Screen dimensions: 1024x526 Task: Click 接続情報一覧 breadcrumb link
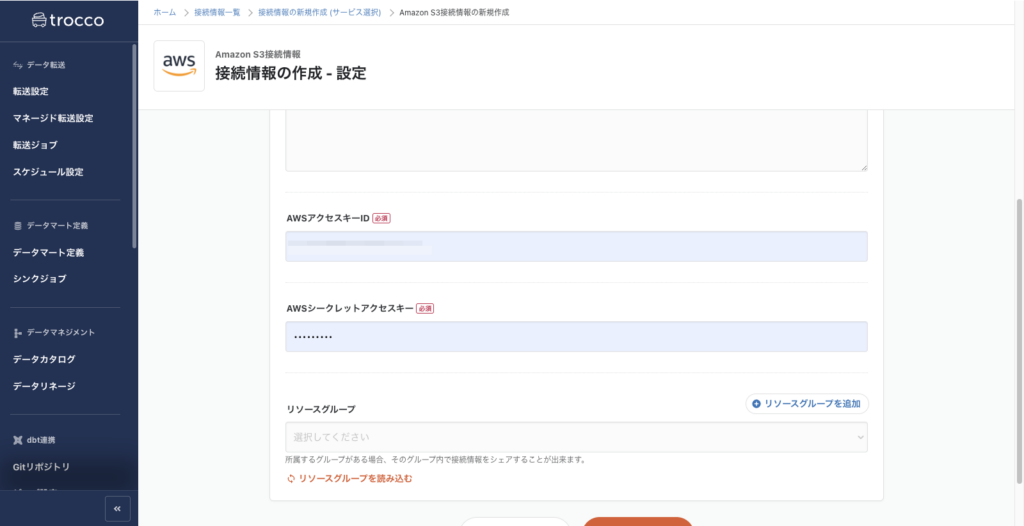point(217,12)
